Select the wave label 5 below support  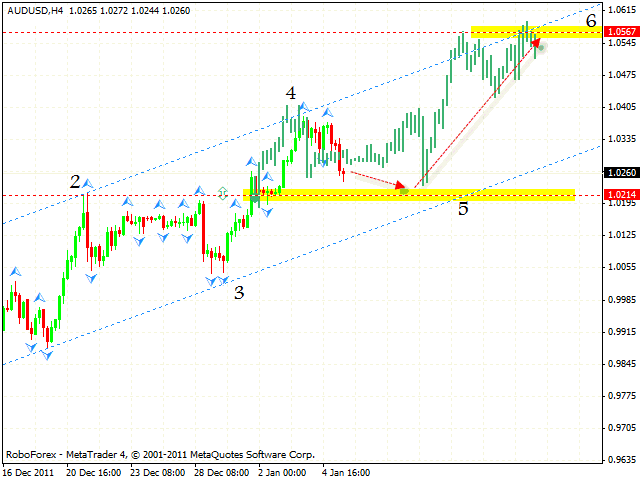pos(463,209)
